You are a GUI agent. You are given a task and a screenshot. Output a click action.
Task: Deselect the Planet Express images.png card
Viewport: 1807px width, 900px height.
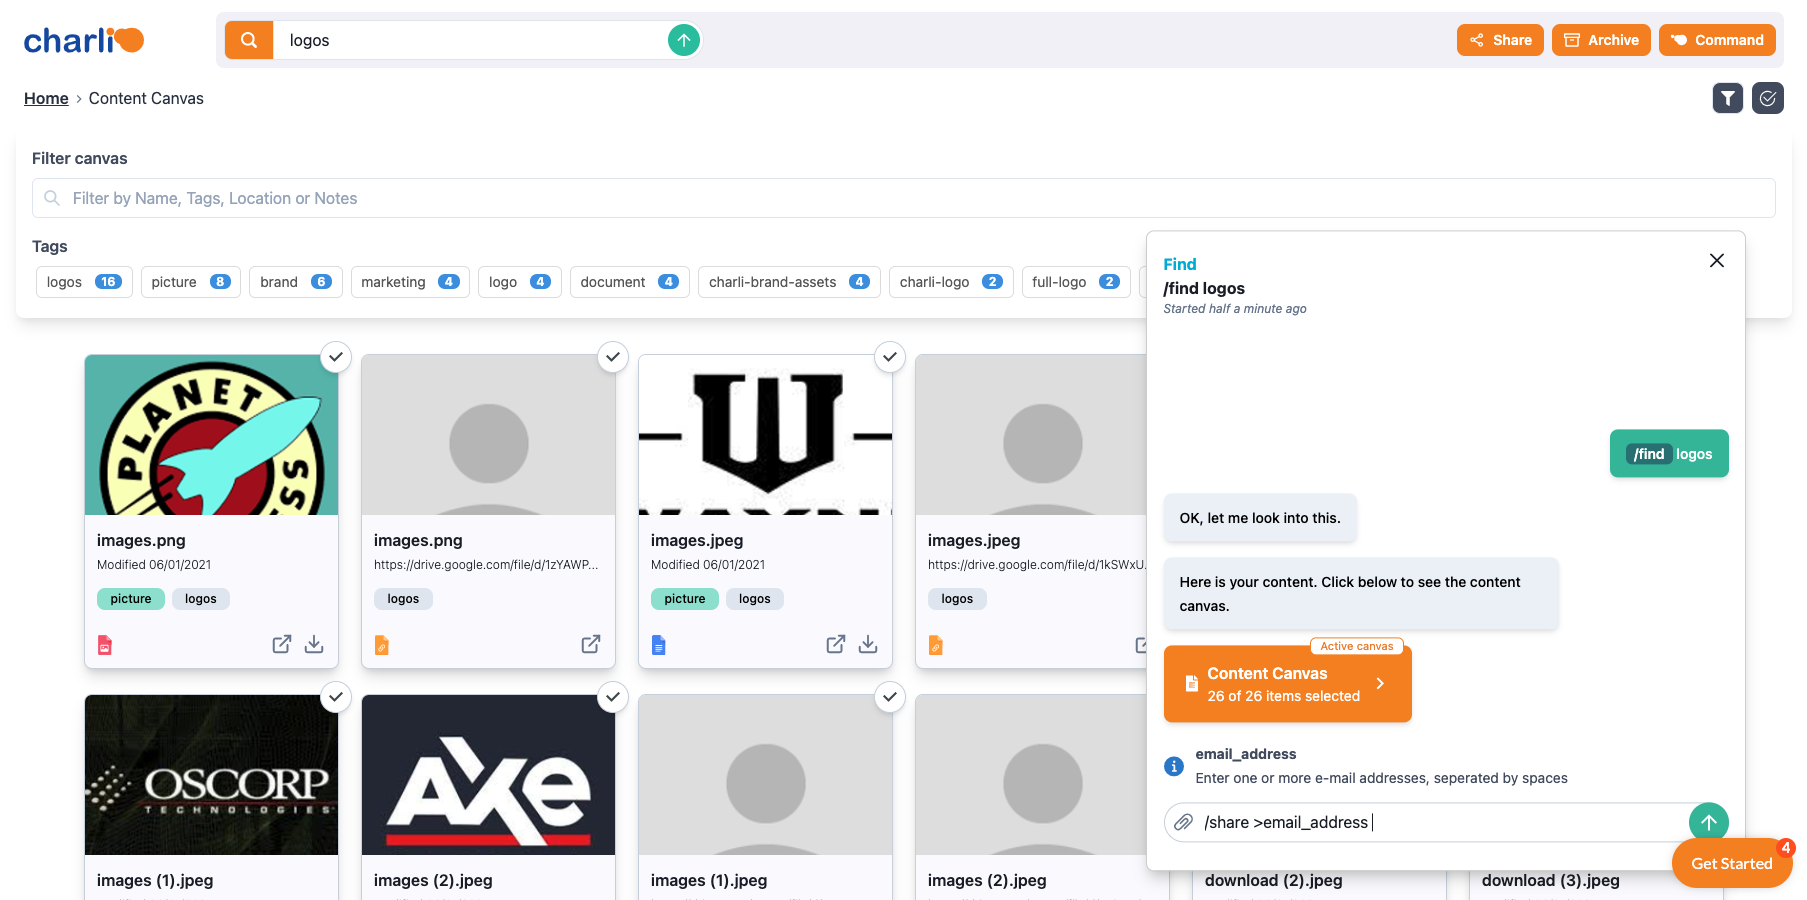point(336,357)
